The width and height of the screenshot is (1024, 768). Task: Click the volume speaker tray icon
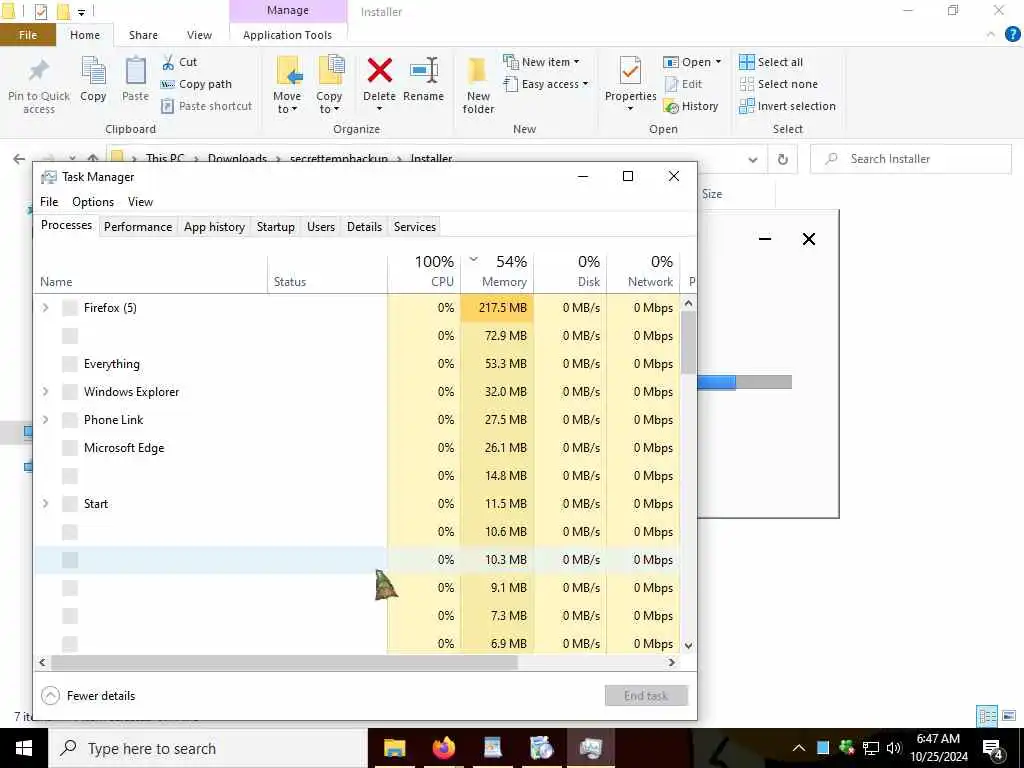click(894, 748)
